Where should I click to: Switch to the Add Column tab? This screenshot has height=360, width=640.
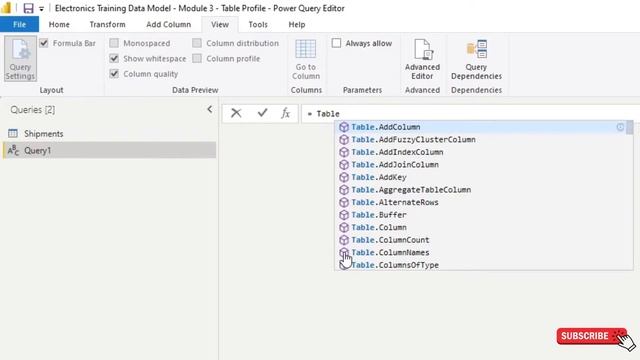[169, 24]
